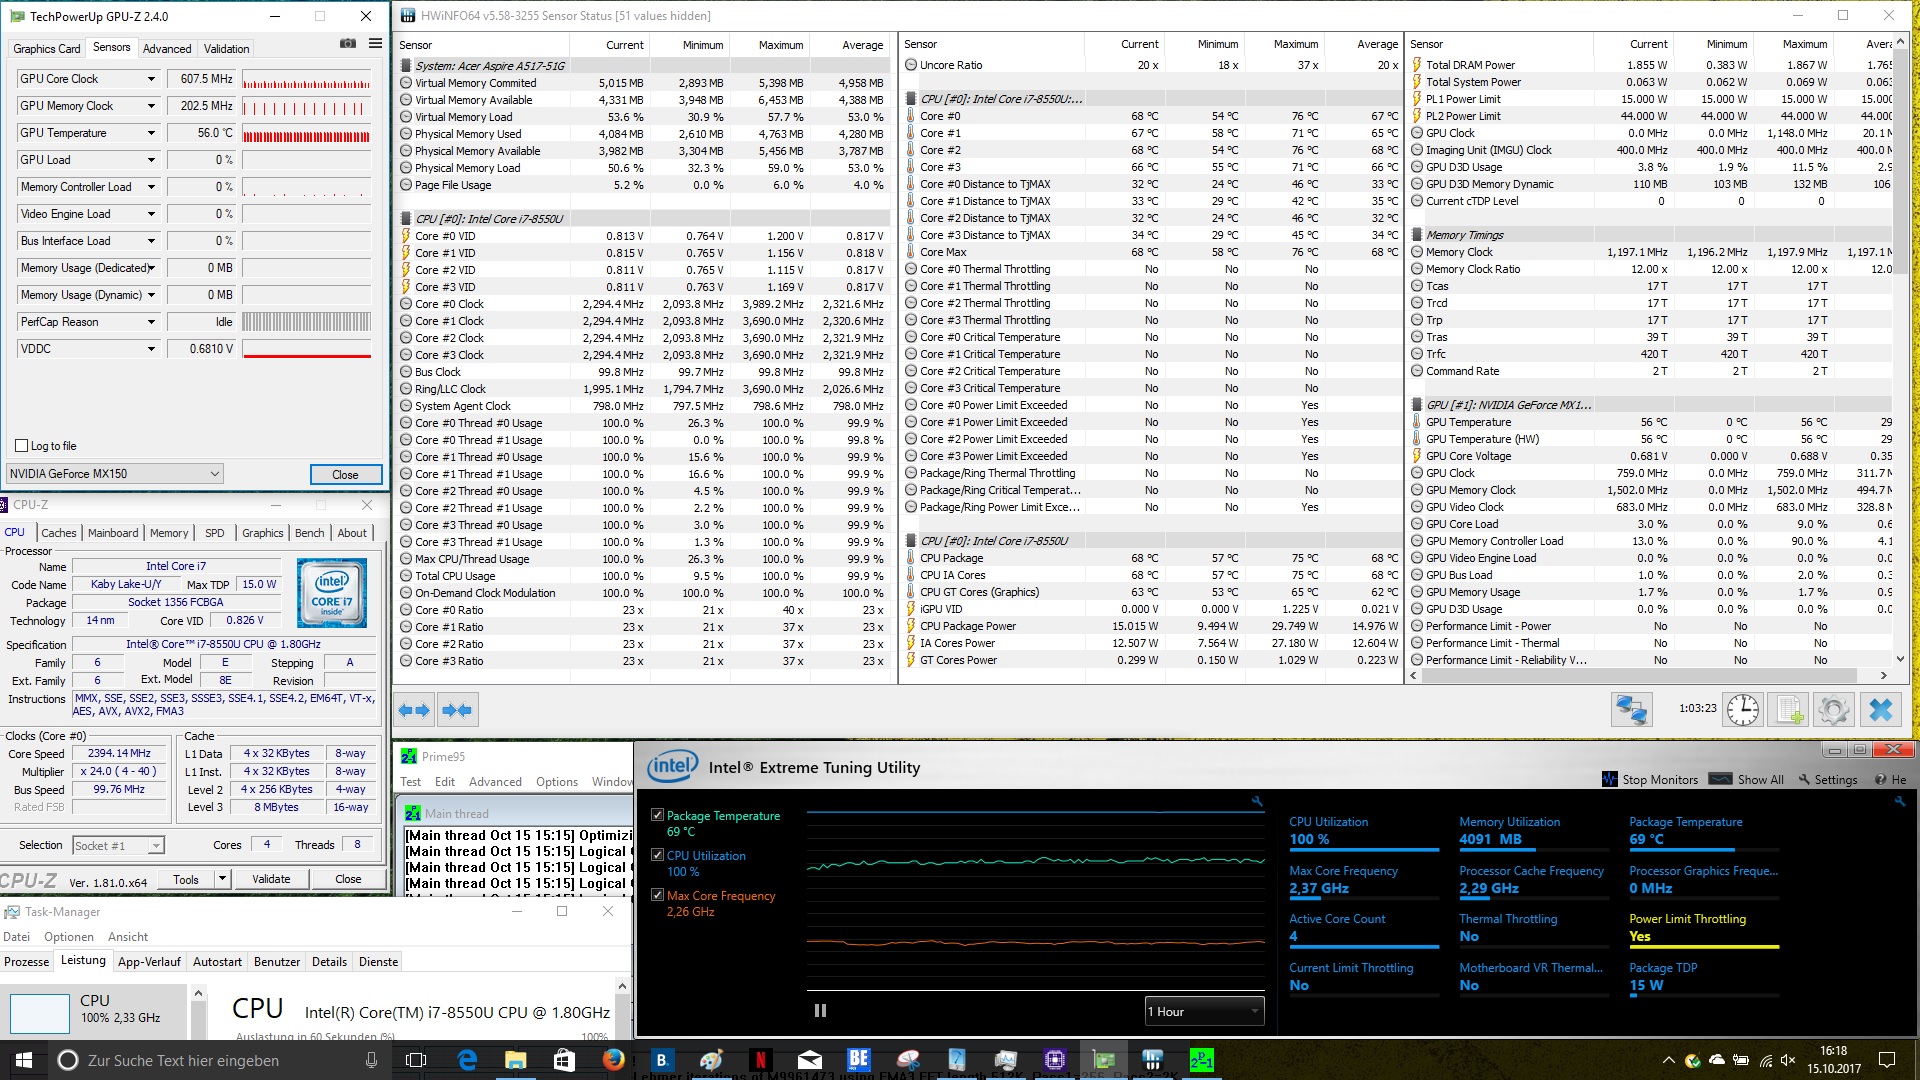Click Validate button in CPU-Z
The width and height of the screenshot is (1920, 1080).
[271, 879]
